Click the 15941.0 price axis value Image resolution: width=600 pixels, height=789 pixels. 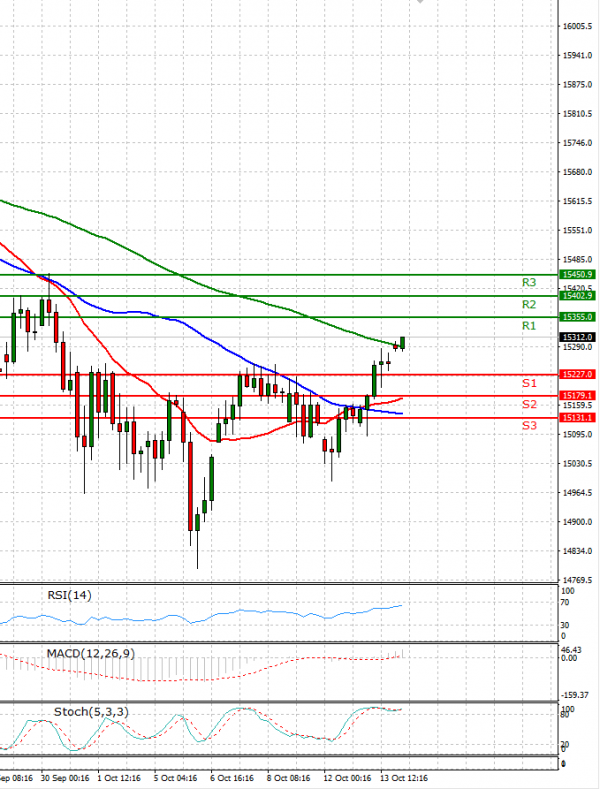[x=577, y=55]
